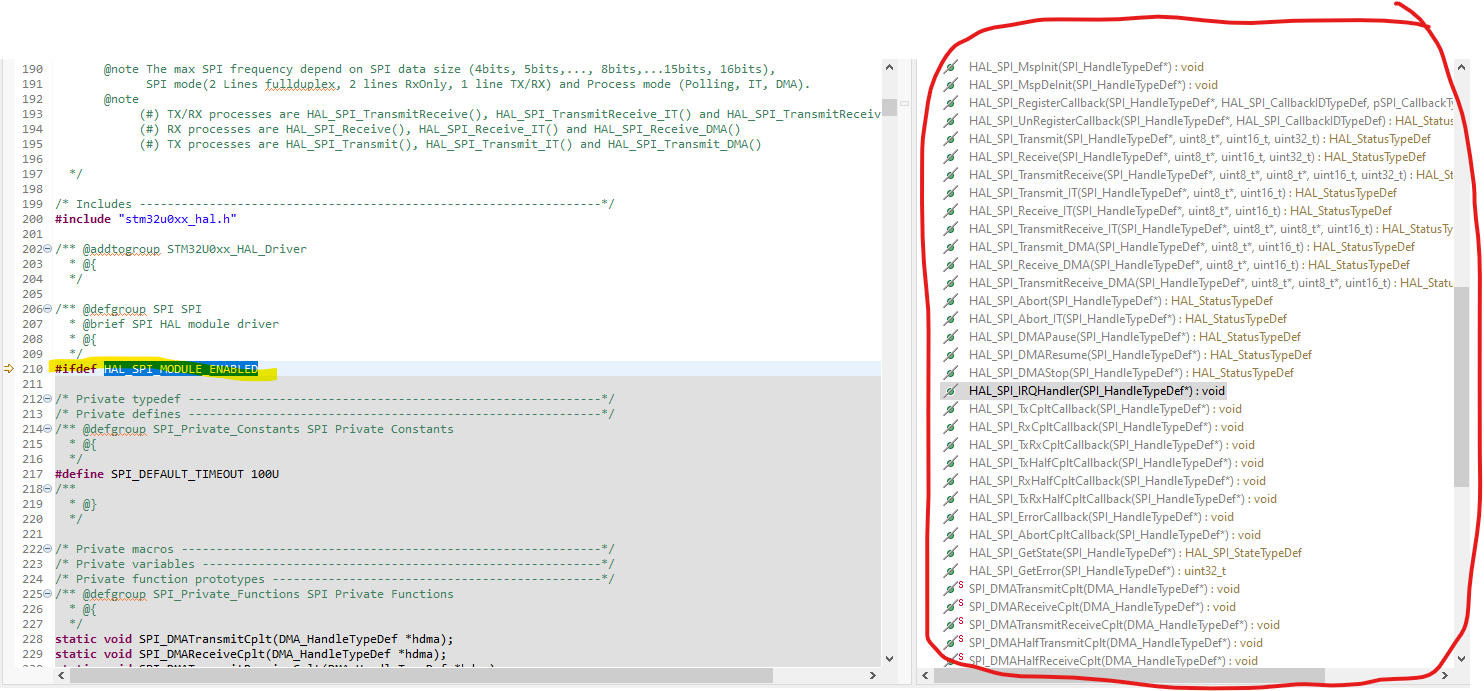Click the function icon beside HAL_SPI_Receive_DMA
Viewport: 1484px width, 691px height.
[953, 264]
